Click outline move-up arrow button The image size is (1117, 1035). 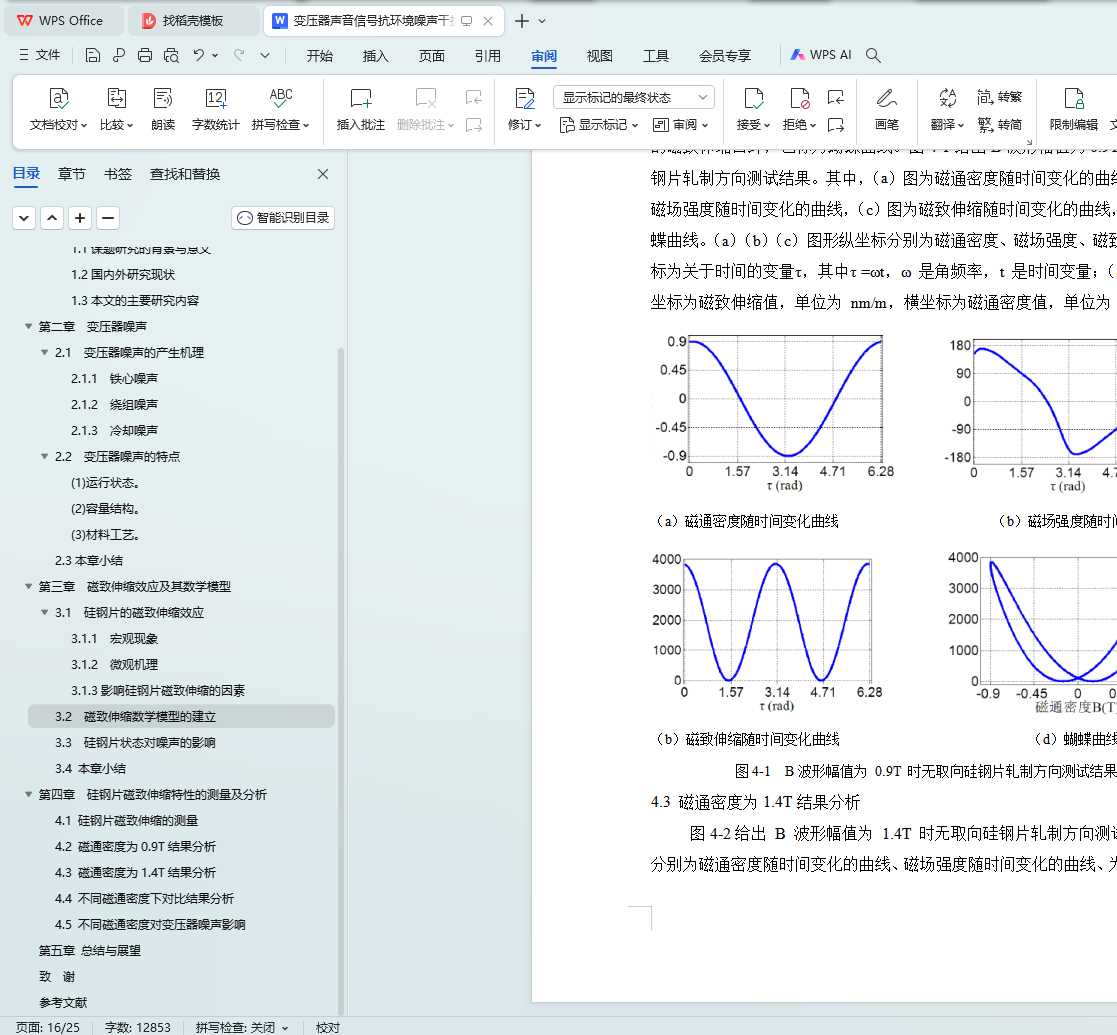tap(52, 218)
